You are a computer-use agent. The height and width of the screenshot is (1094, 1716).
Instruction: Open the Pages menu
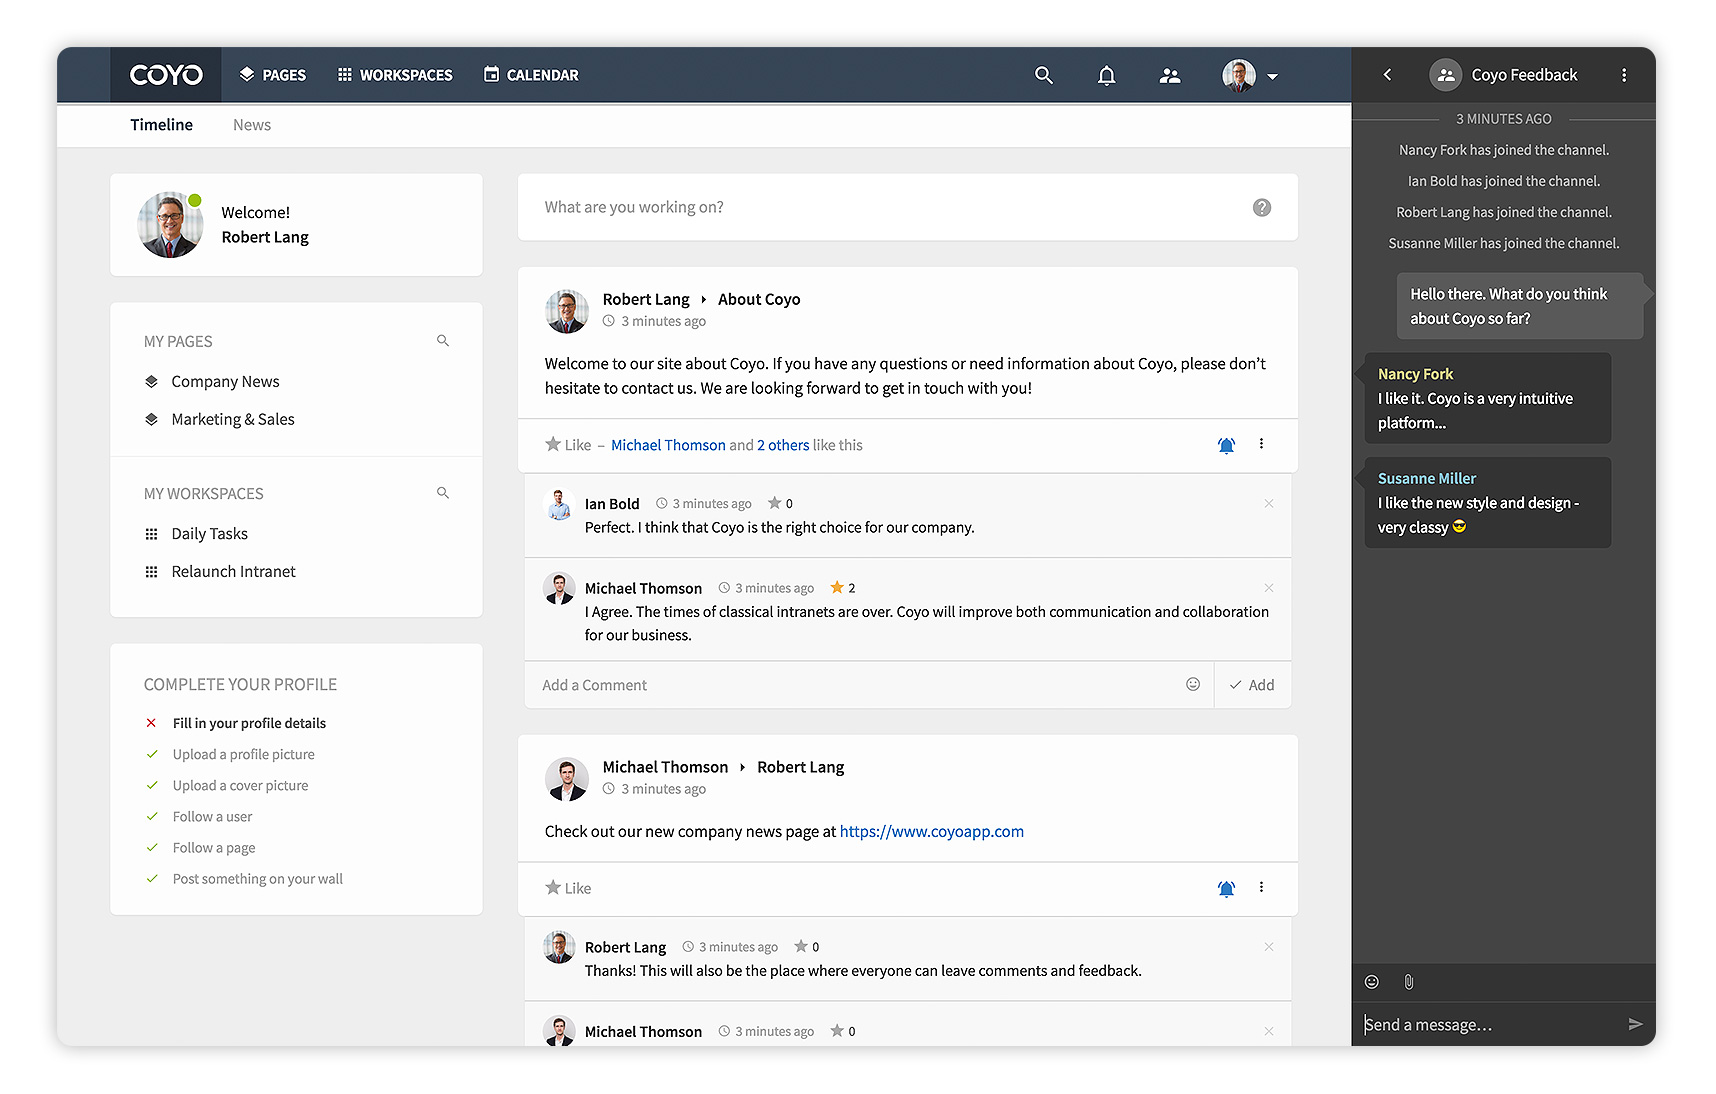tap(273, 75)
